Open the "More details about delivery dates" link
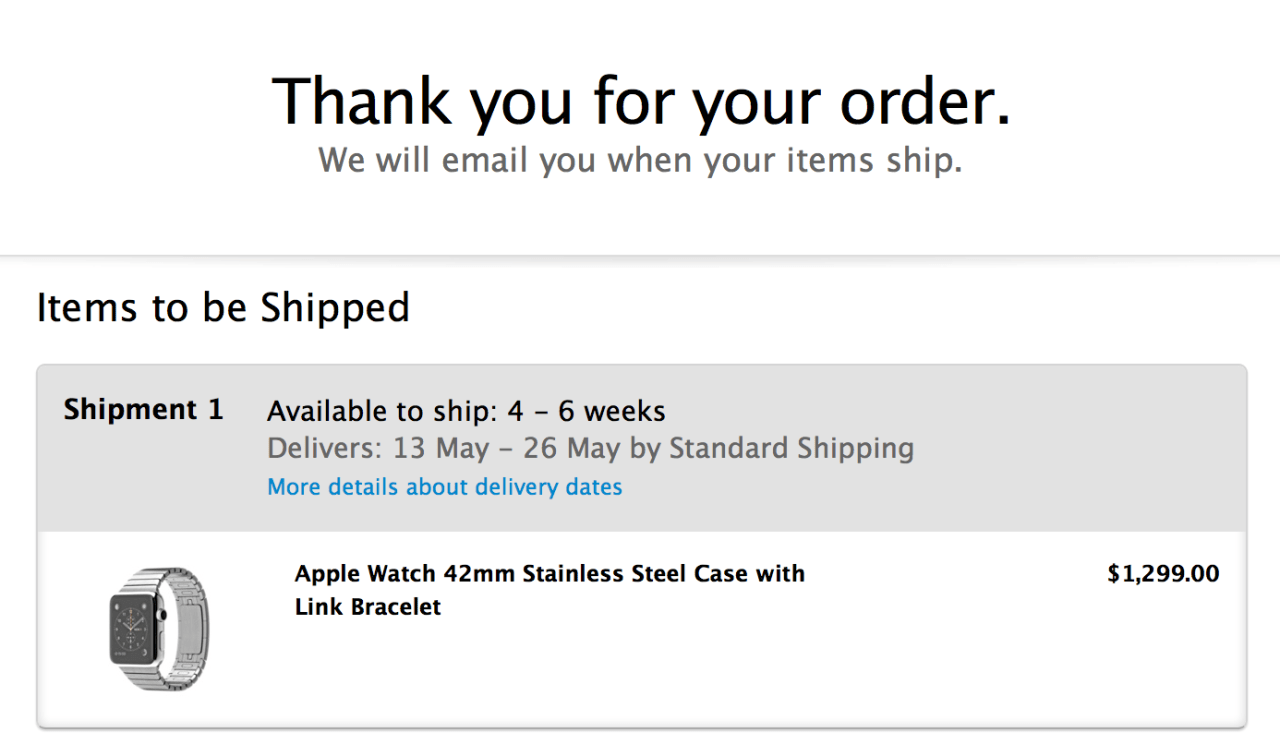Screen dimensions: 1280x744 click(444, 487)
